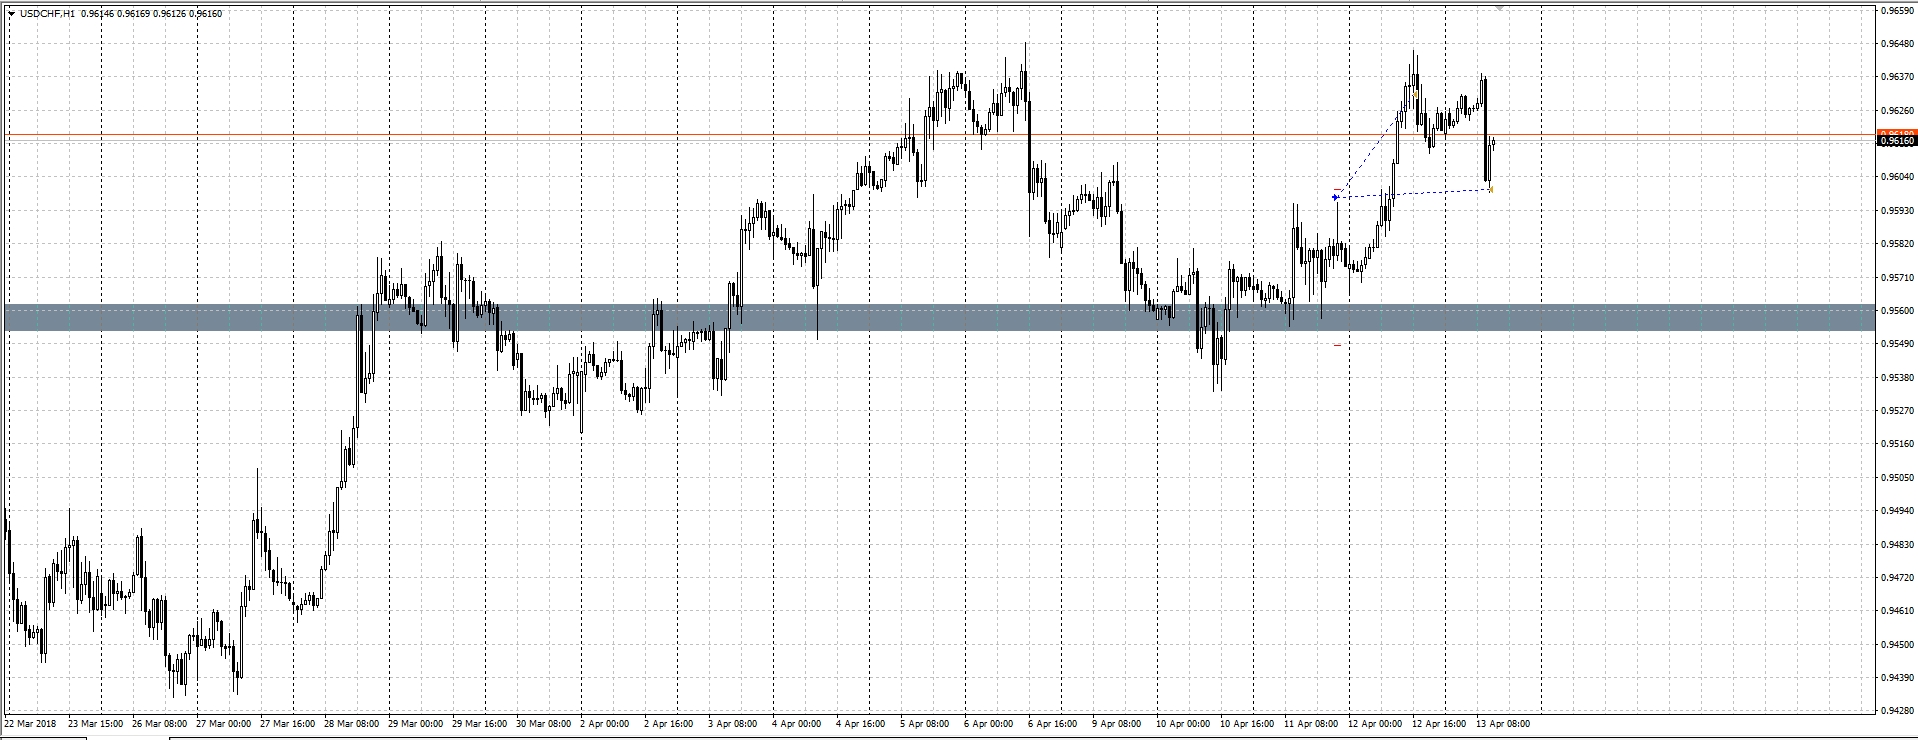The width and height of the screenshot is (1918, 740).
Task: Click the 12 Apr 16:00 time axis label
Action: pyautogui.click(x=1440, y=723)
